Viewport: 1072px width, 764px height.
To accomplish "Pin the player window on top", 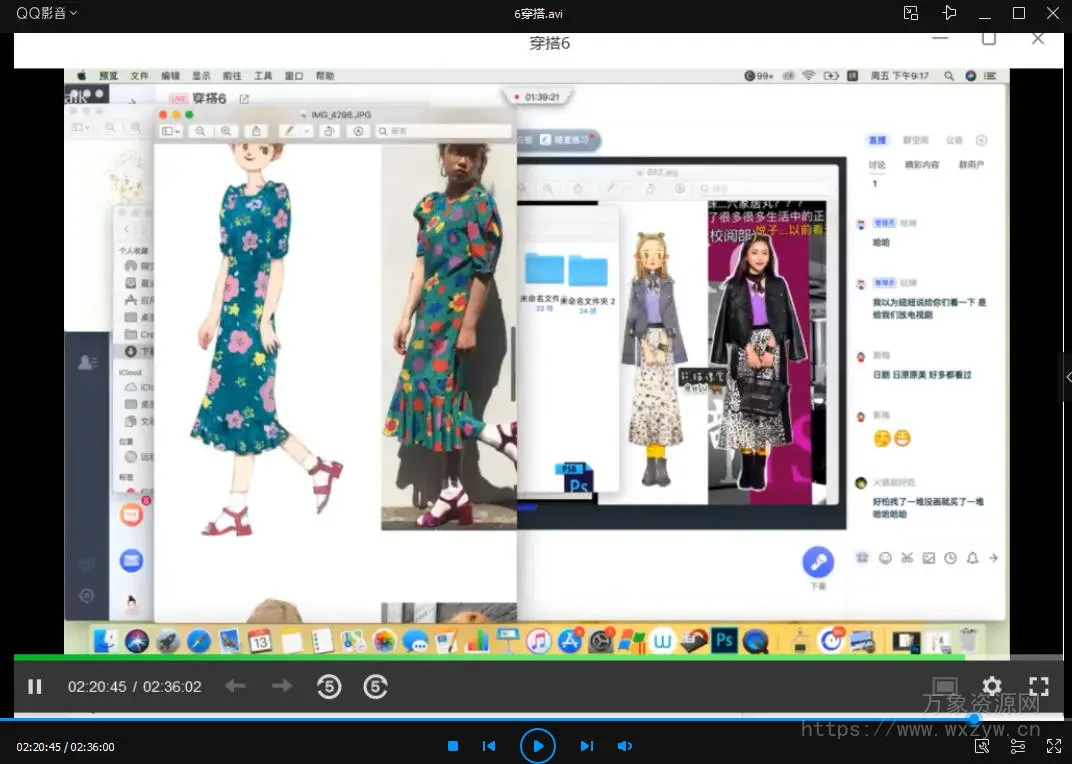I will click(x=949, y=13).
